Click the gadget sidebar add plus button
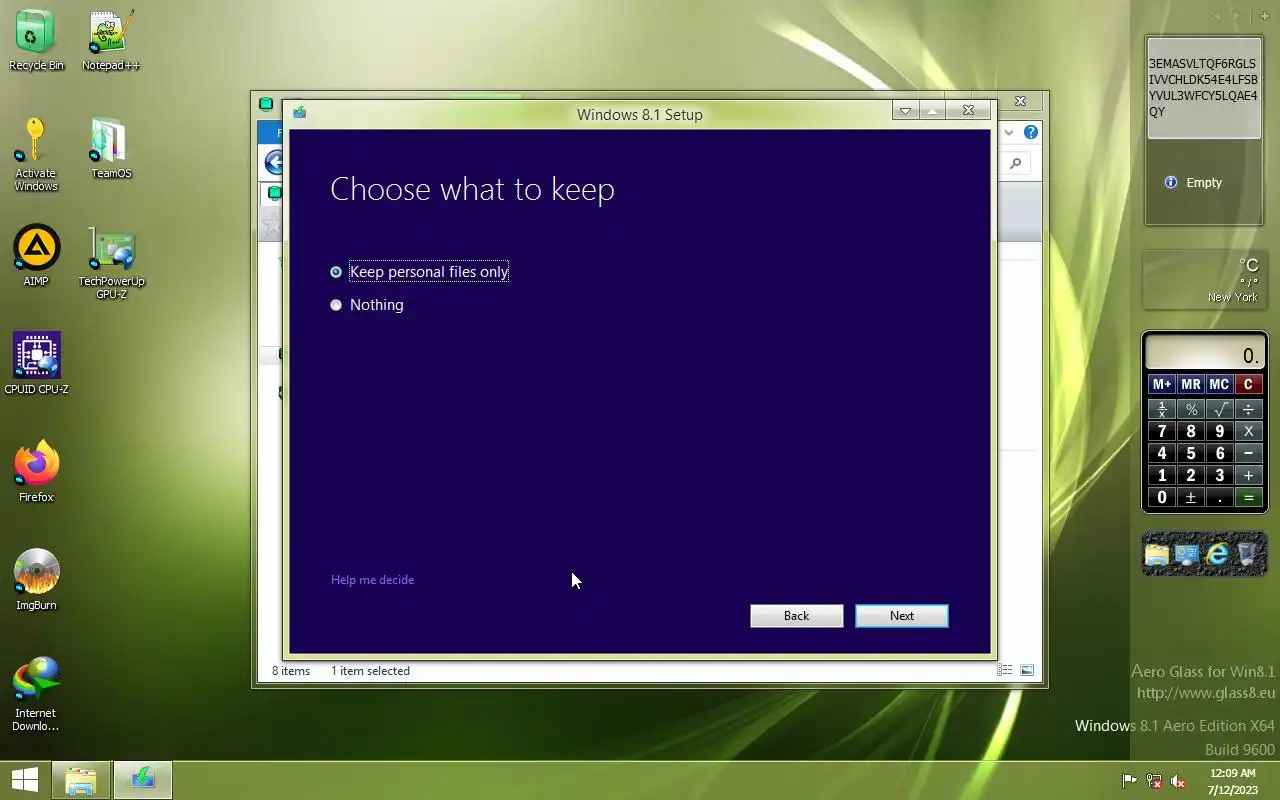Image resolution: width=1280 pixels, height=800 pixels. (x=1265, y=16)
